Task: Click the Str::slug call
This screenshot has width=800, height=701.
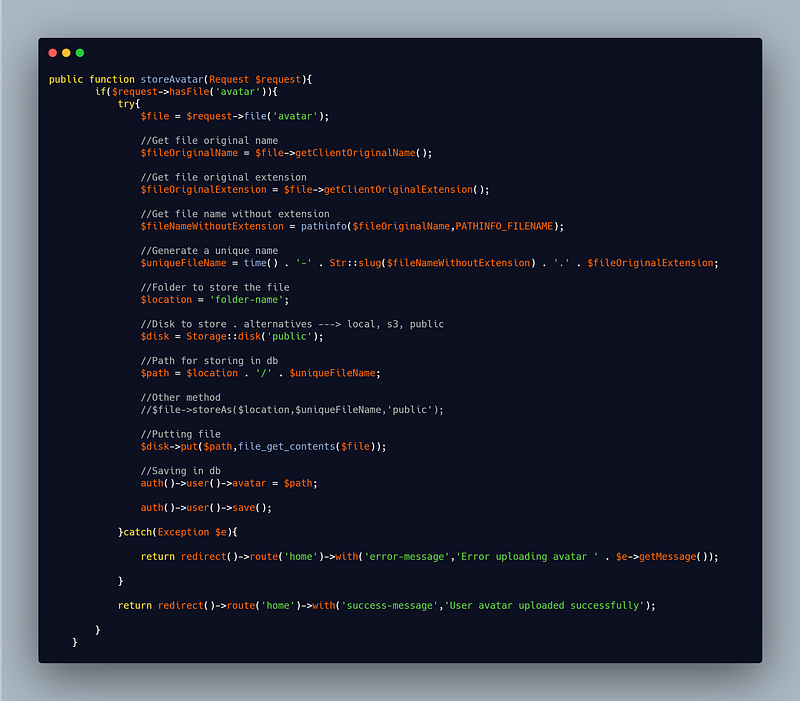Action: click(355, 263)
